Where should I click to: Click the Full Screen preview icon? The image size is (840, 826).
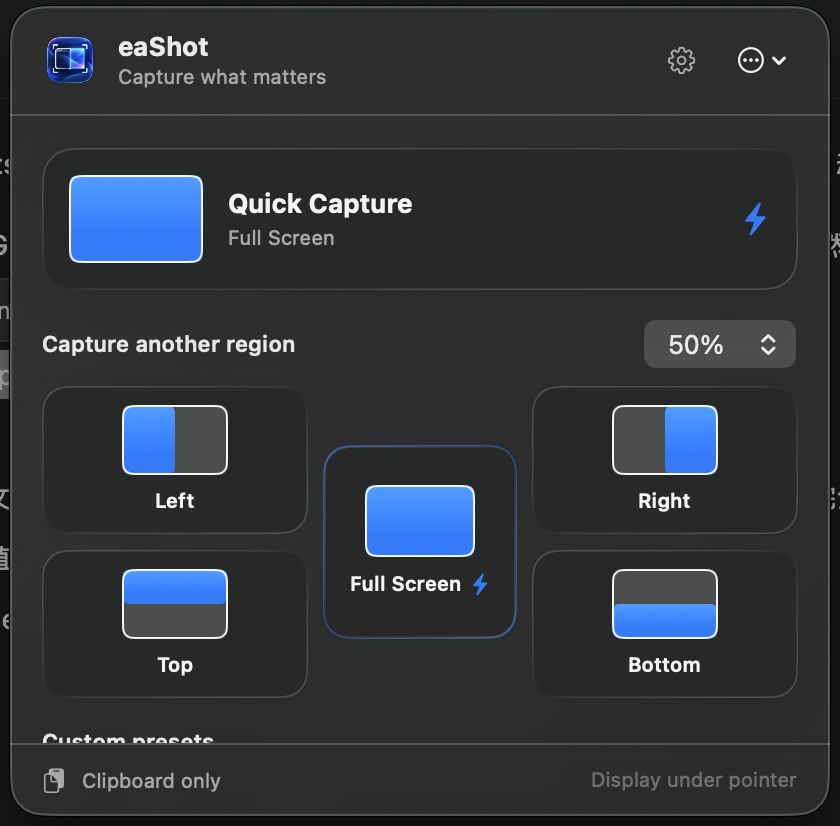[x=419, y=521]
